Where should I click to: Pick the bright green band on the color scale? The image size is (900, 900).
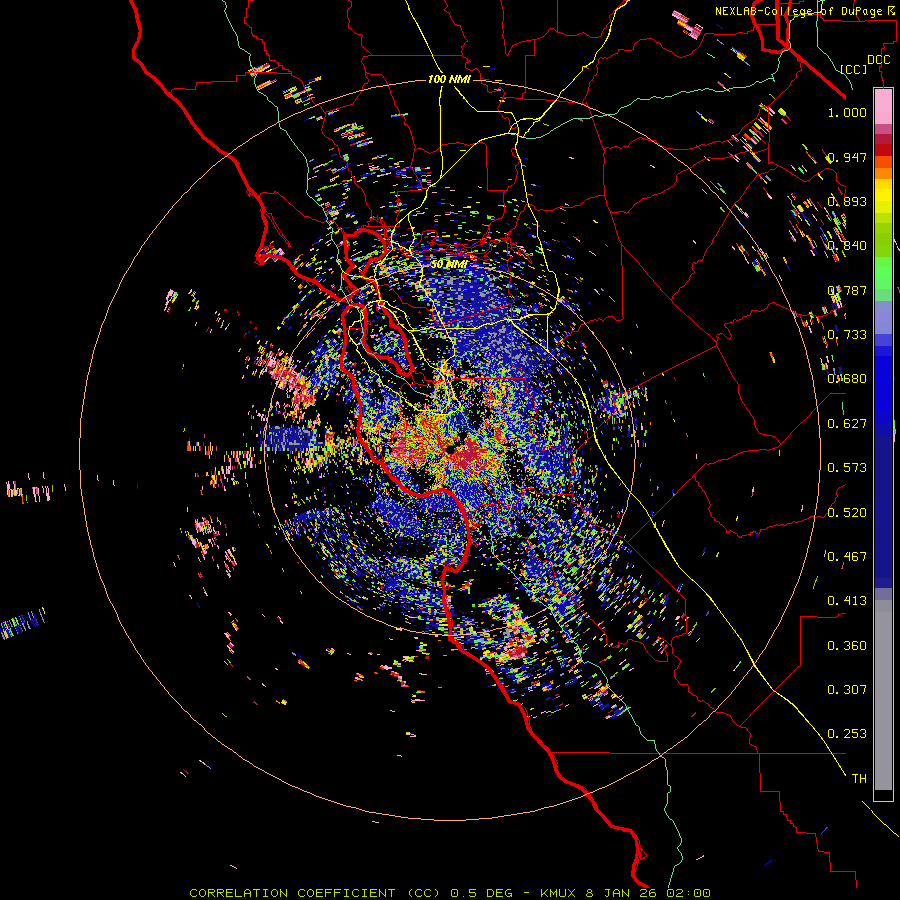(x=883, y=273)
